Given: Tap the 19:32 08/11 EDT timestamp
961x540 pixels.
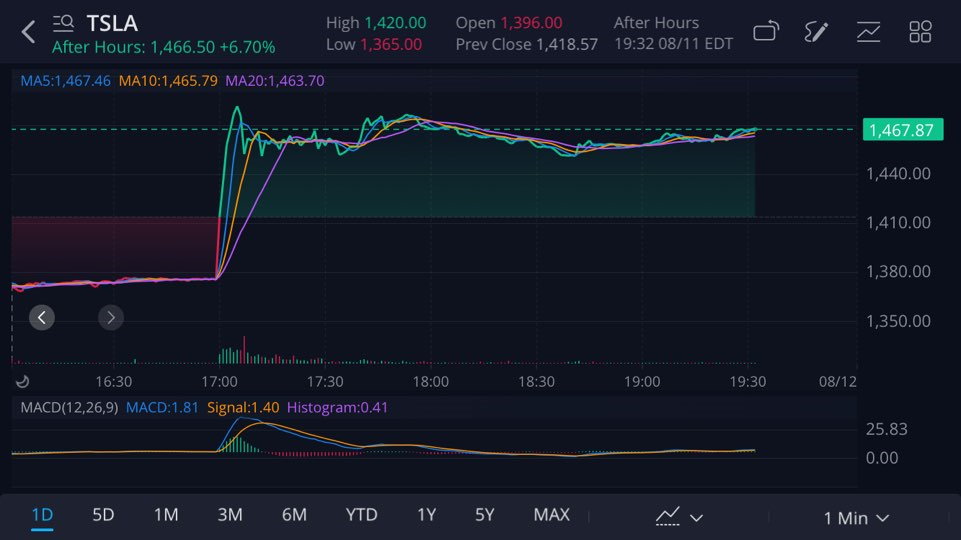Looking at the screenshot, I should click(x=674, y=44).
